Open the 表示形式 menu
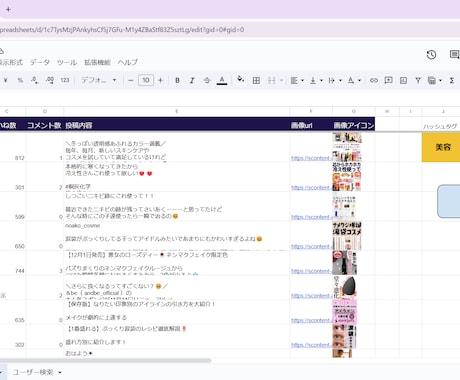This screenshot has height=380, width=460. (x=11, y=62)
